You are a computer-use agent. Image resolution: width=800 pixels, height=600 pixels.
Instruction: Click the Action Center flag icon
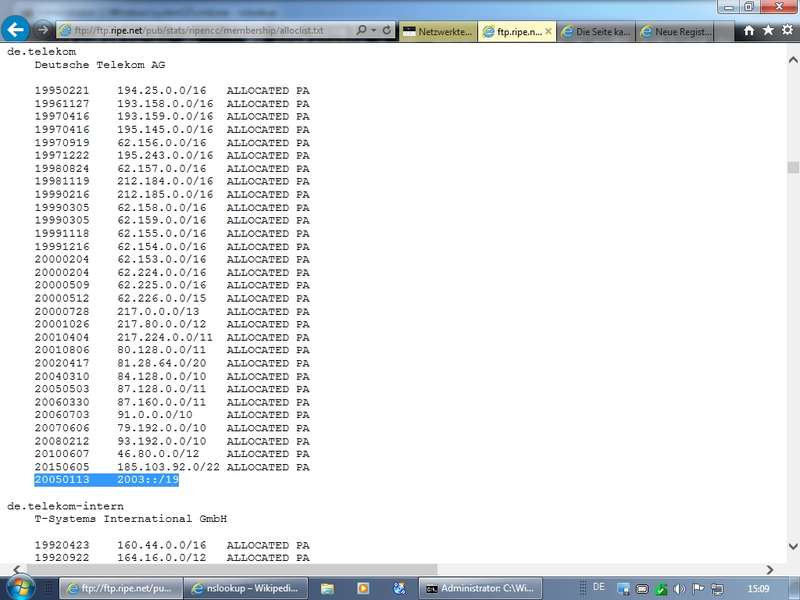point(698,589)
